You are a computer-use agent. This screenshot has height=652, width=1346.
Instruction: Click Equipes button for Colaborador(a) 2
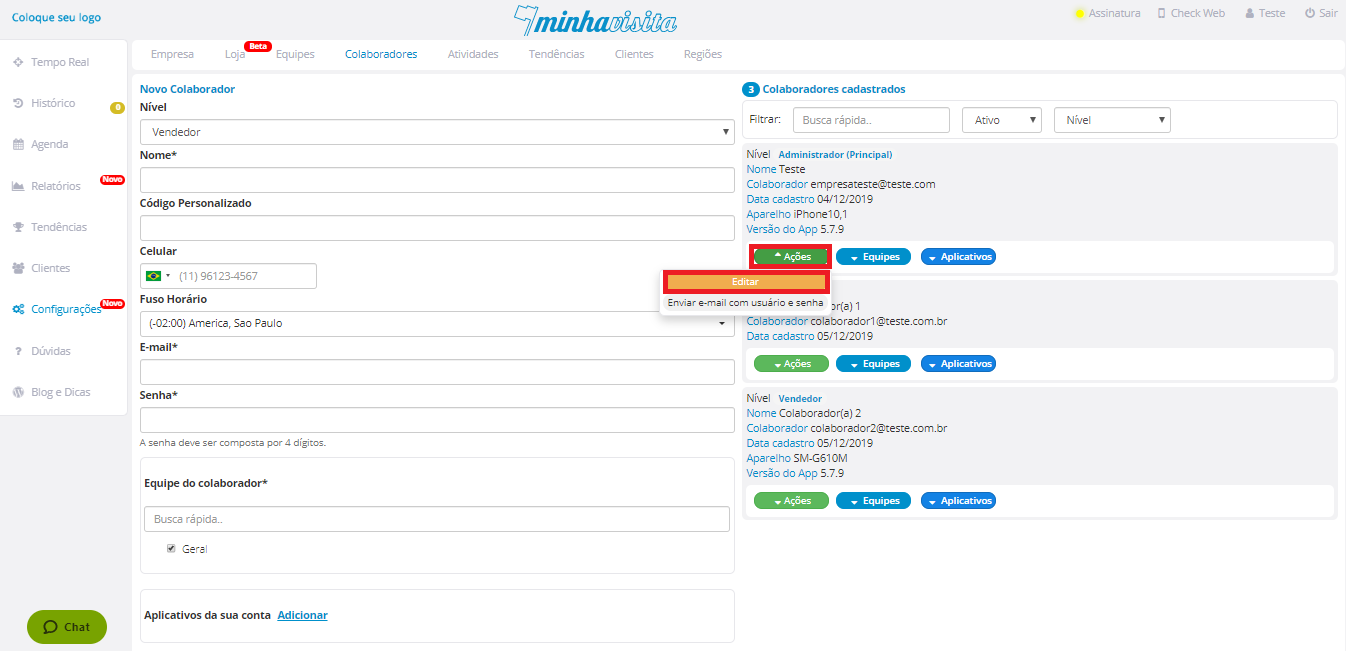[873, 501]
